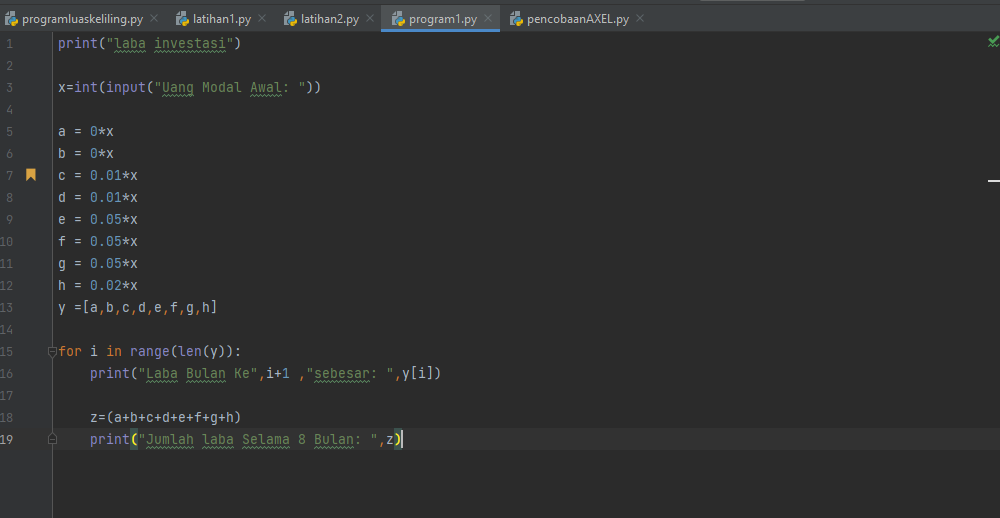Click the string "Jumlah laba Selama 8 Bulan: "
Viewport: 1000px width, 518px height.
[258, 440]
